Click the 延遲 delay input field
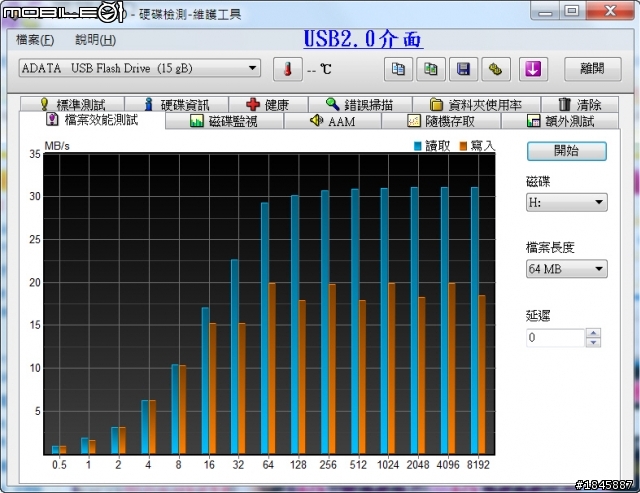The width and height of the screenshot is (640, 493). 556,338
